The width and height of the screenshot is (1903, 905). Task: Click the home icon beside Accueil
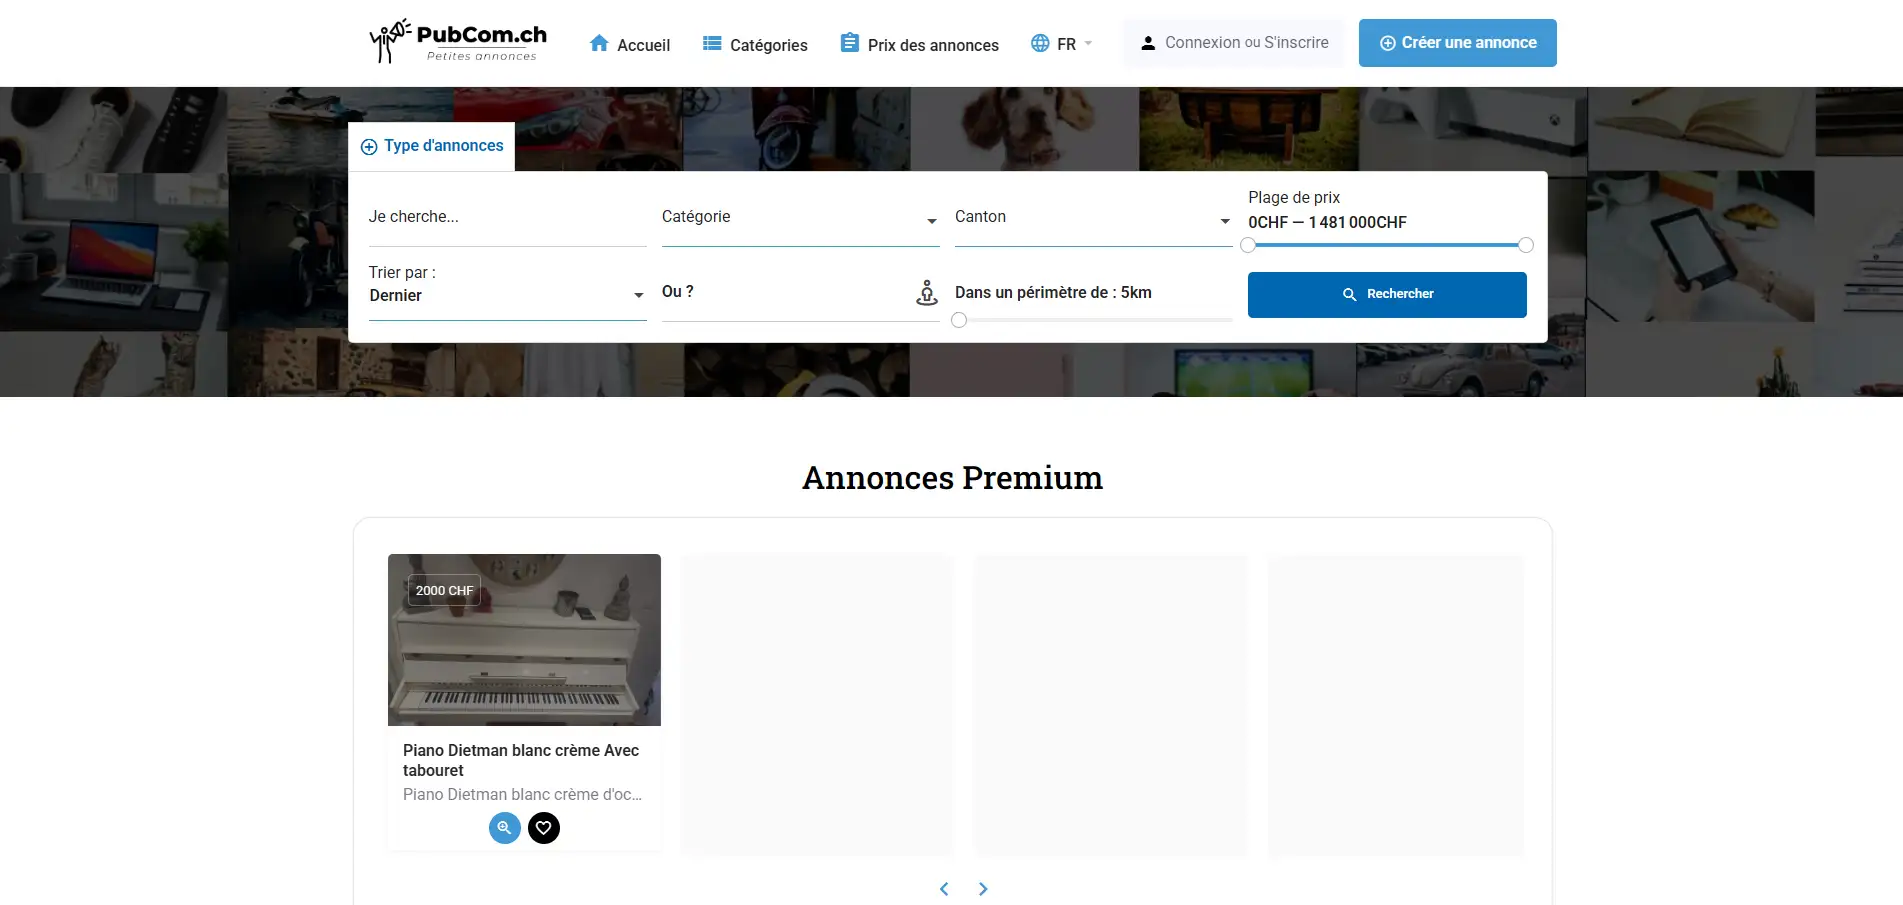[x=599, y=44]
